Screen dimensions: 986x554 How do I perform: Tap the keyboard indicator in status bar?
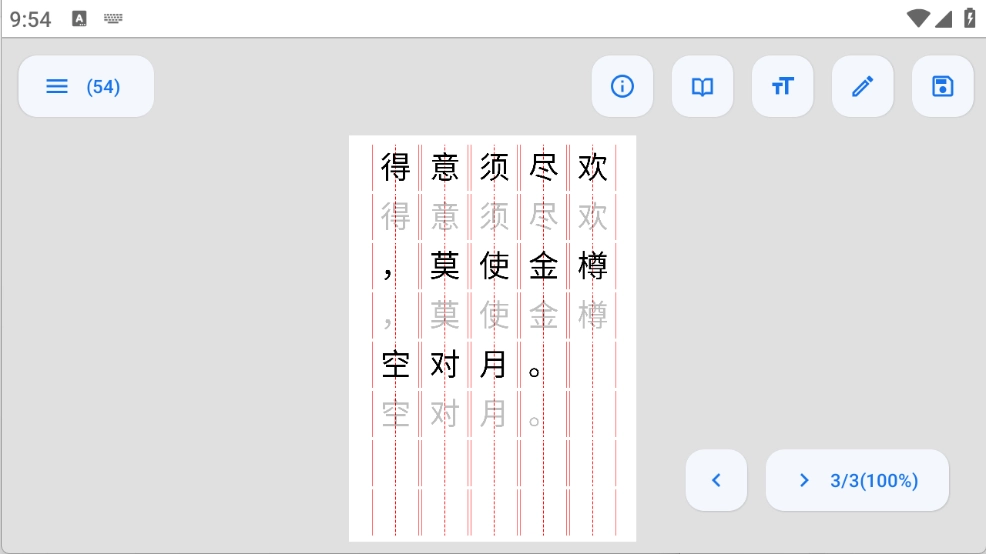coord(113,19)
